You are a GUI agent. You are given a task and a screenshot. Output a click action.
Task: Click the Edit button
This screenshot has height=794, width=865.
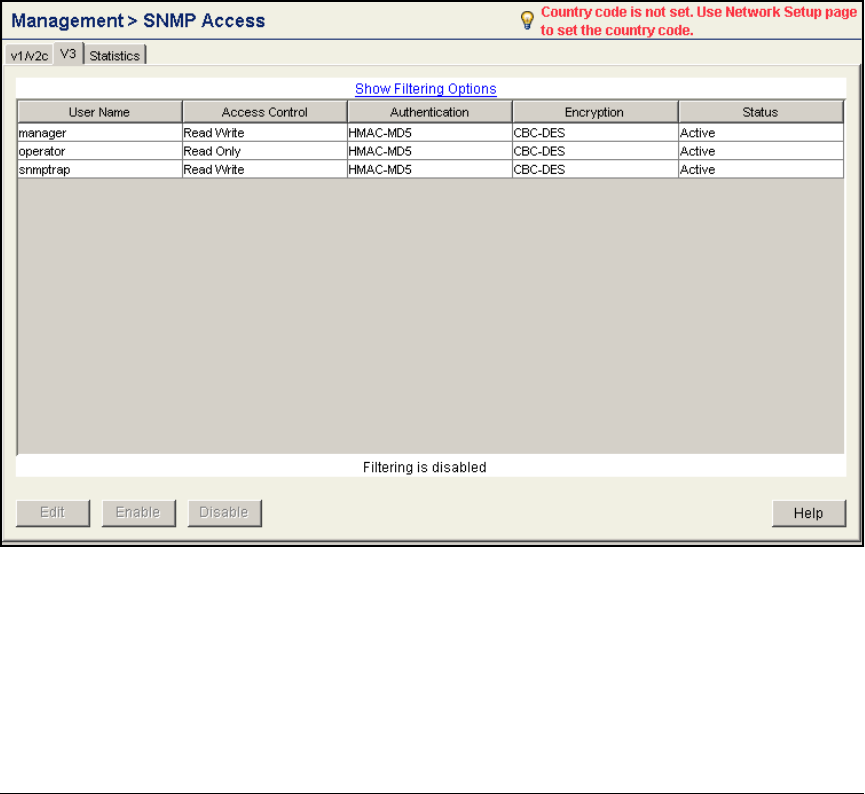(x=53, y=513)
